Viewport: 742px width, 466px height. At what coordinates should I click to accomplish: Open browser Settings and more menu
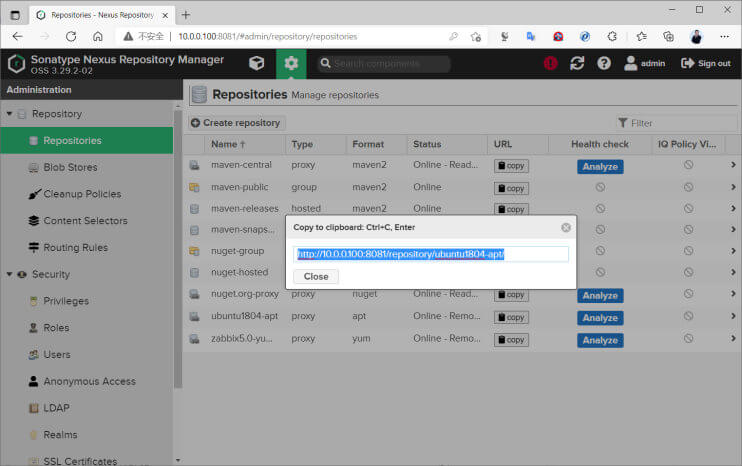point(724,36)
